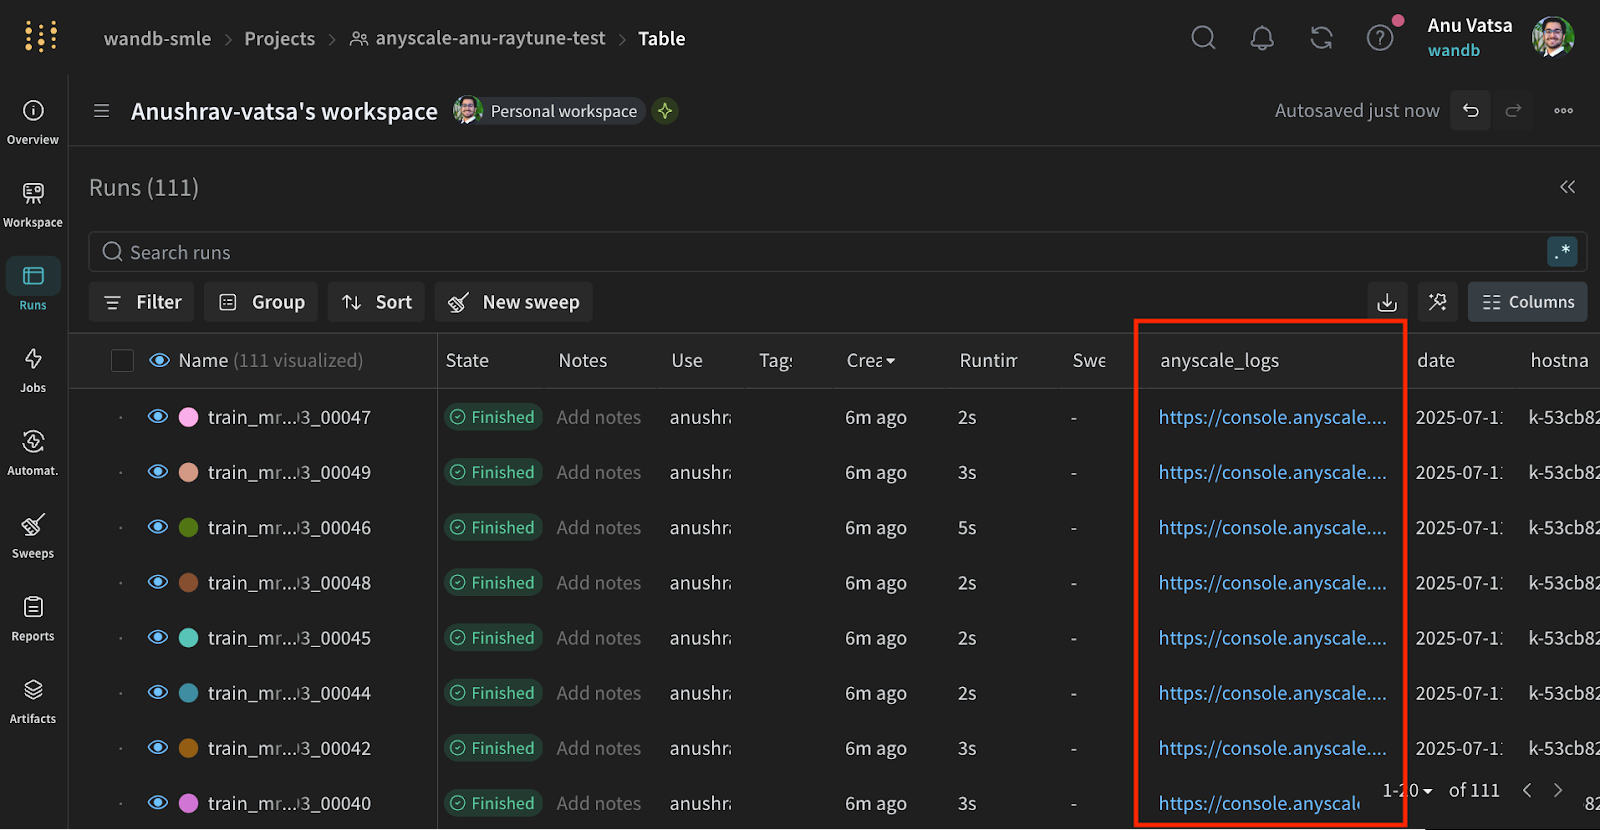
Task: Click the hamburger menu beside workspace title
Action: pyautogui.click(x=102, y=111)
